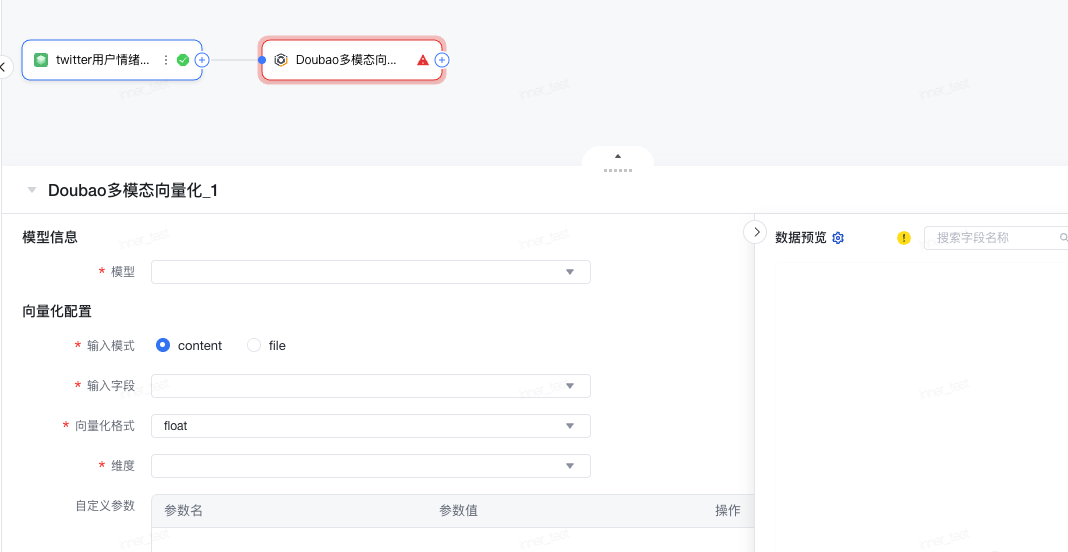Select the Doubao多模态向量化 node
Screen dimensions: 1068x552
pos(346,60)
